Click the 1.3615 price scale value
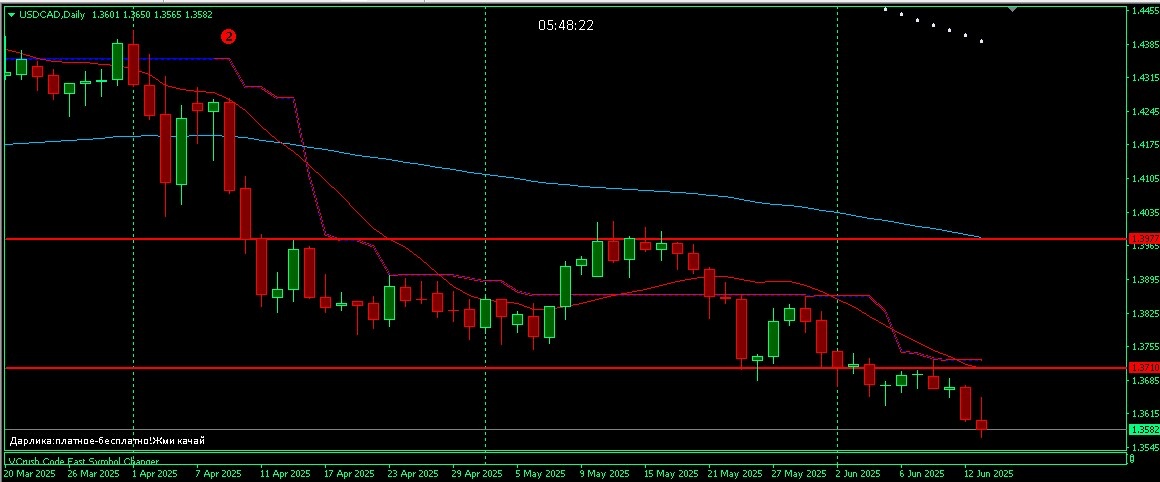Image resolution: width=1160 pixels, height=482 pixels. coord(1144,414)
